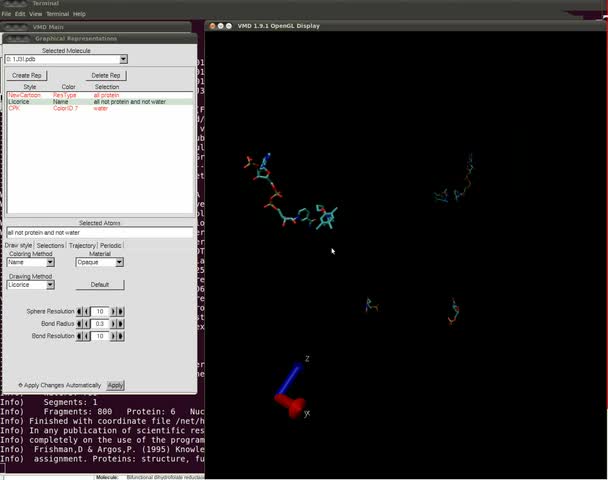The width and height of the screenshot is (608, 480).
Task: Decrease Sphere Resolution by large step
Action: coord(79,311)
